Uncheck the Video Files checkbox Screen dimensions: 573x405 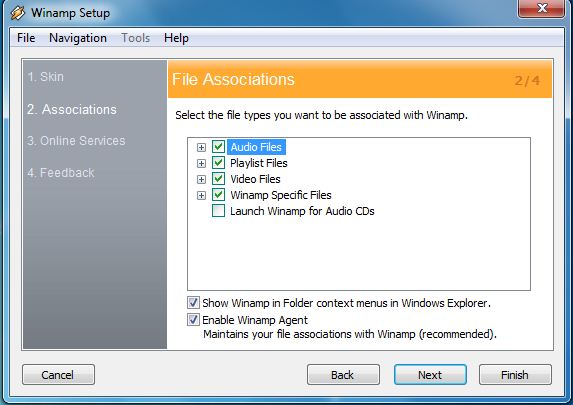pyautogui.click(x=219, y=179)
